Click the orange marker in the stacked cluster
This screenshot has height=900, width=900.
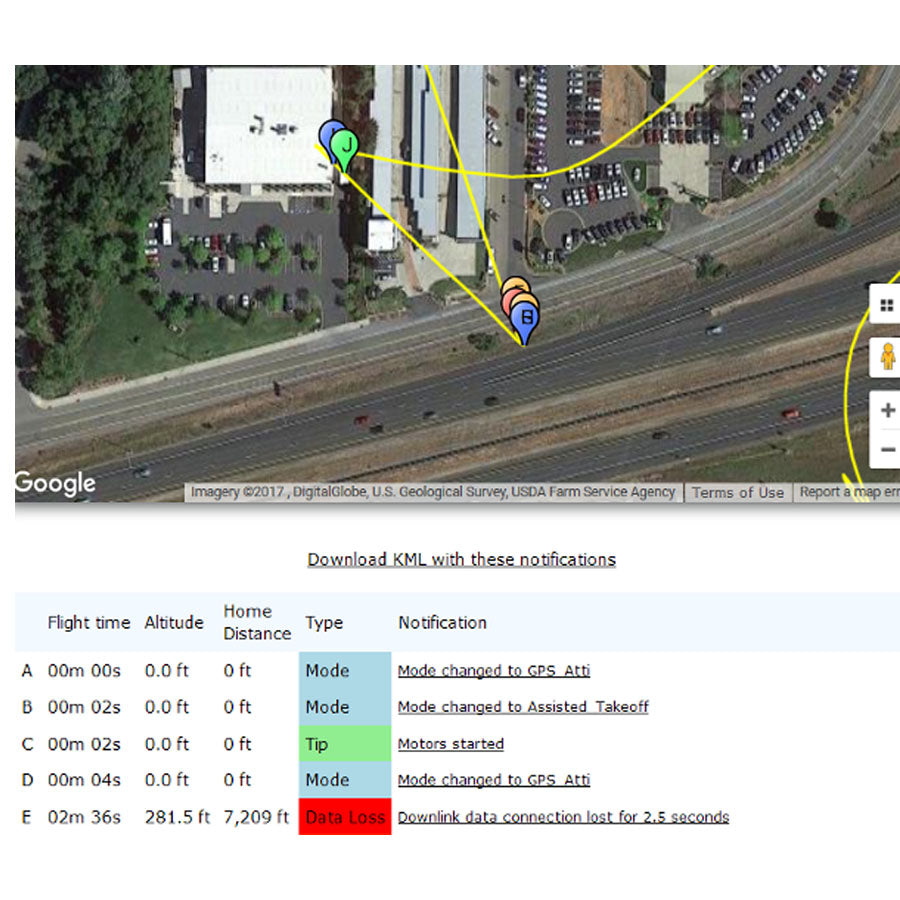point(513,287)
